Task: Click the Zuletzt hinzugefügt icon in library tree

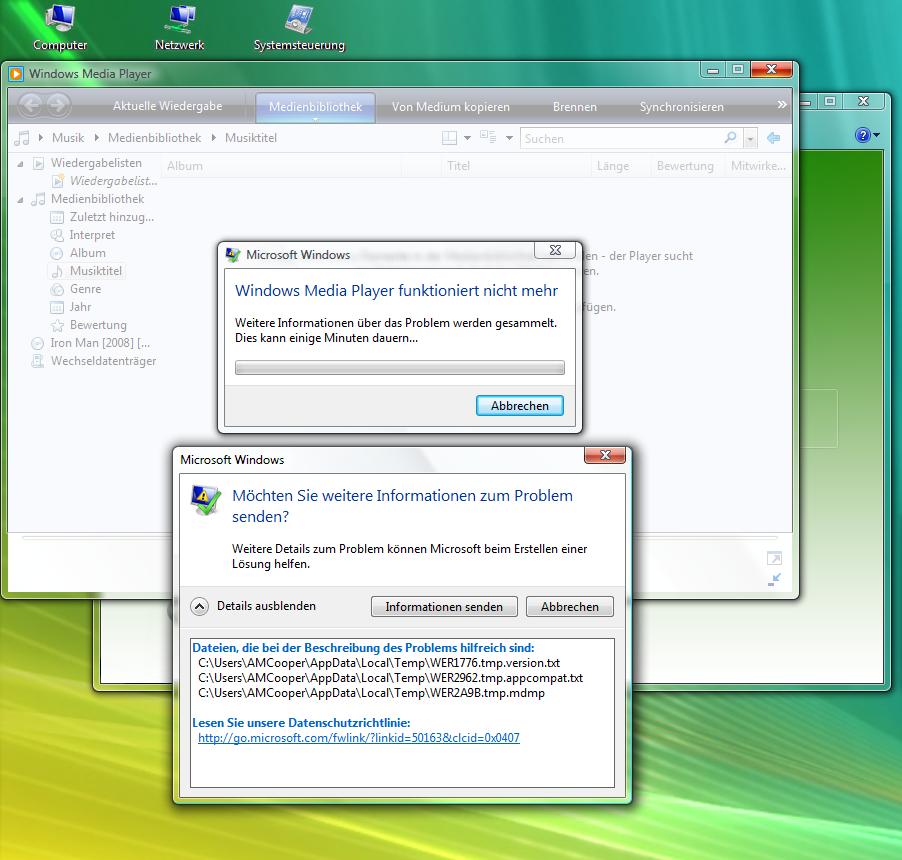Action: [57, 217]
